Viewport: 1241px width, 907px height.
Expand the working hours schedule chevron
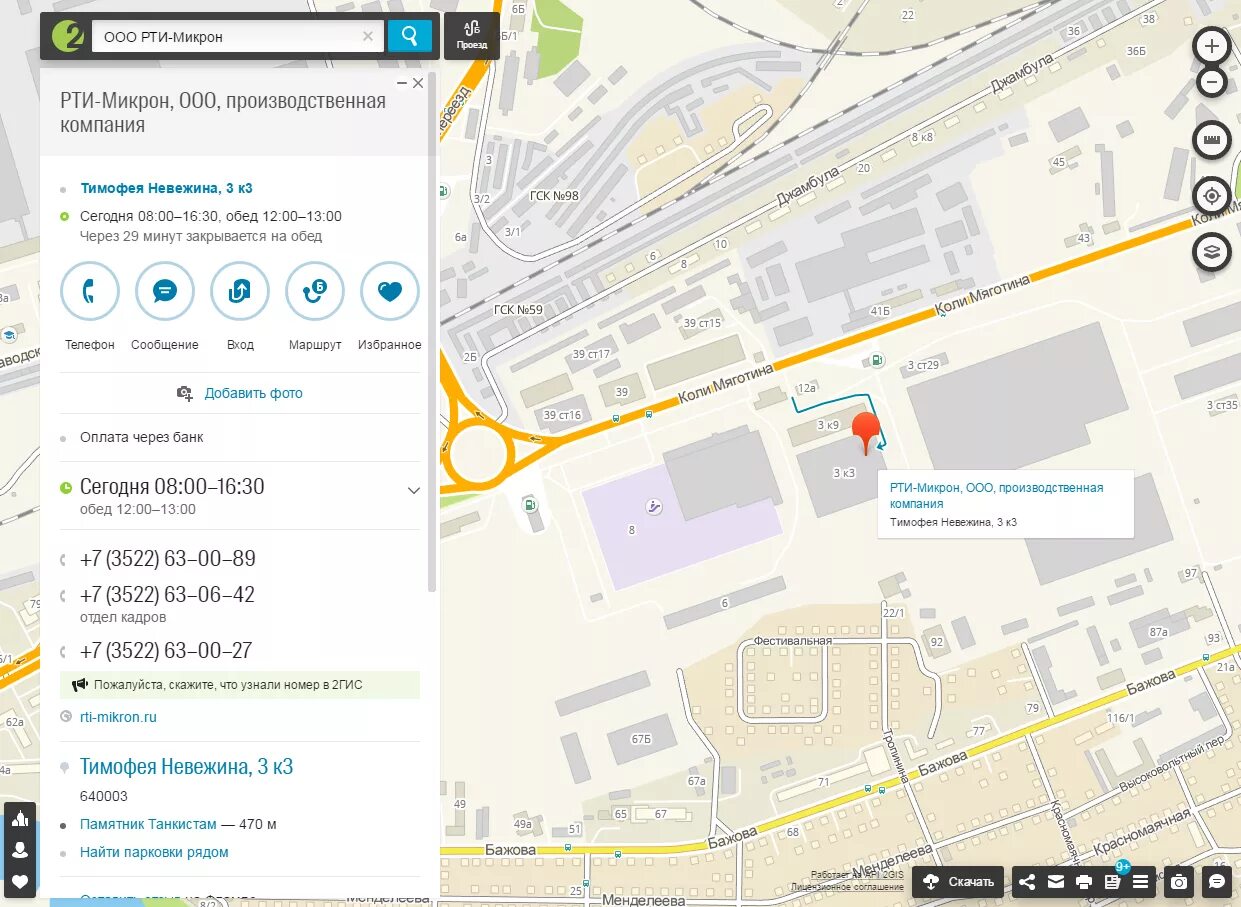(414, 490)
